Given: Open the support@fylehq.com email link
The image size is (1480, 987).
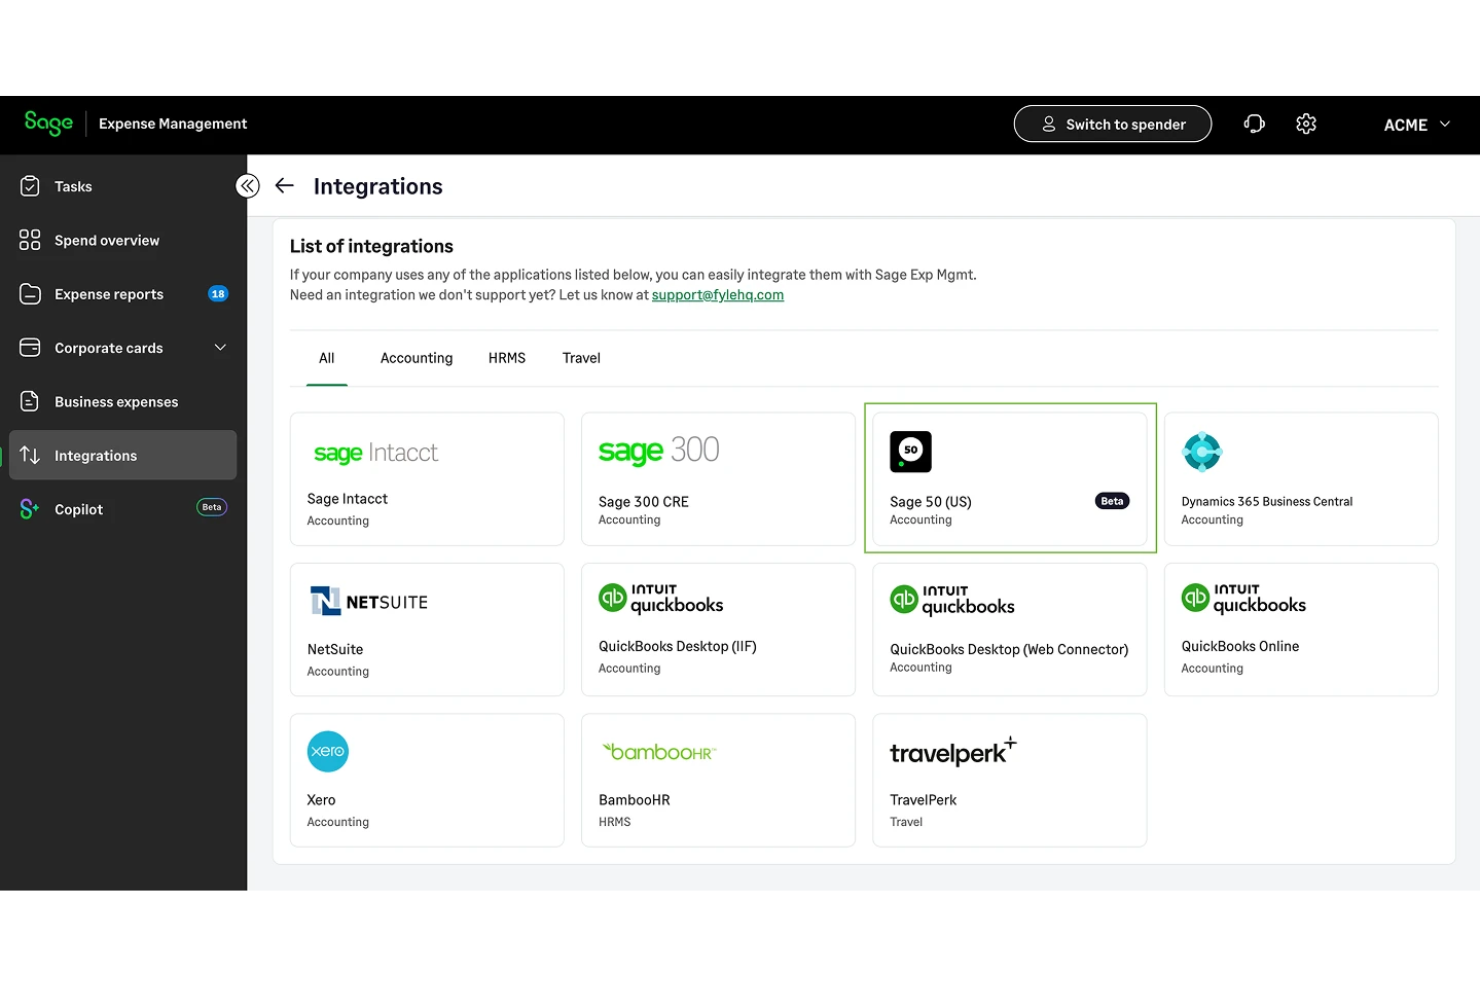Looking at the screenshot, I should [717, 294].
